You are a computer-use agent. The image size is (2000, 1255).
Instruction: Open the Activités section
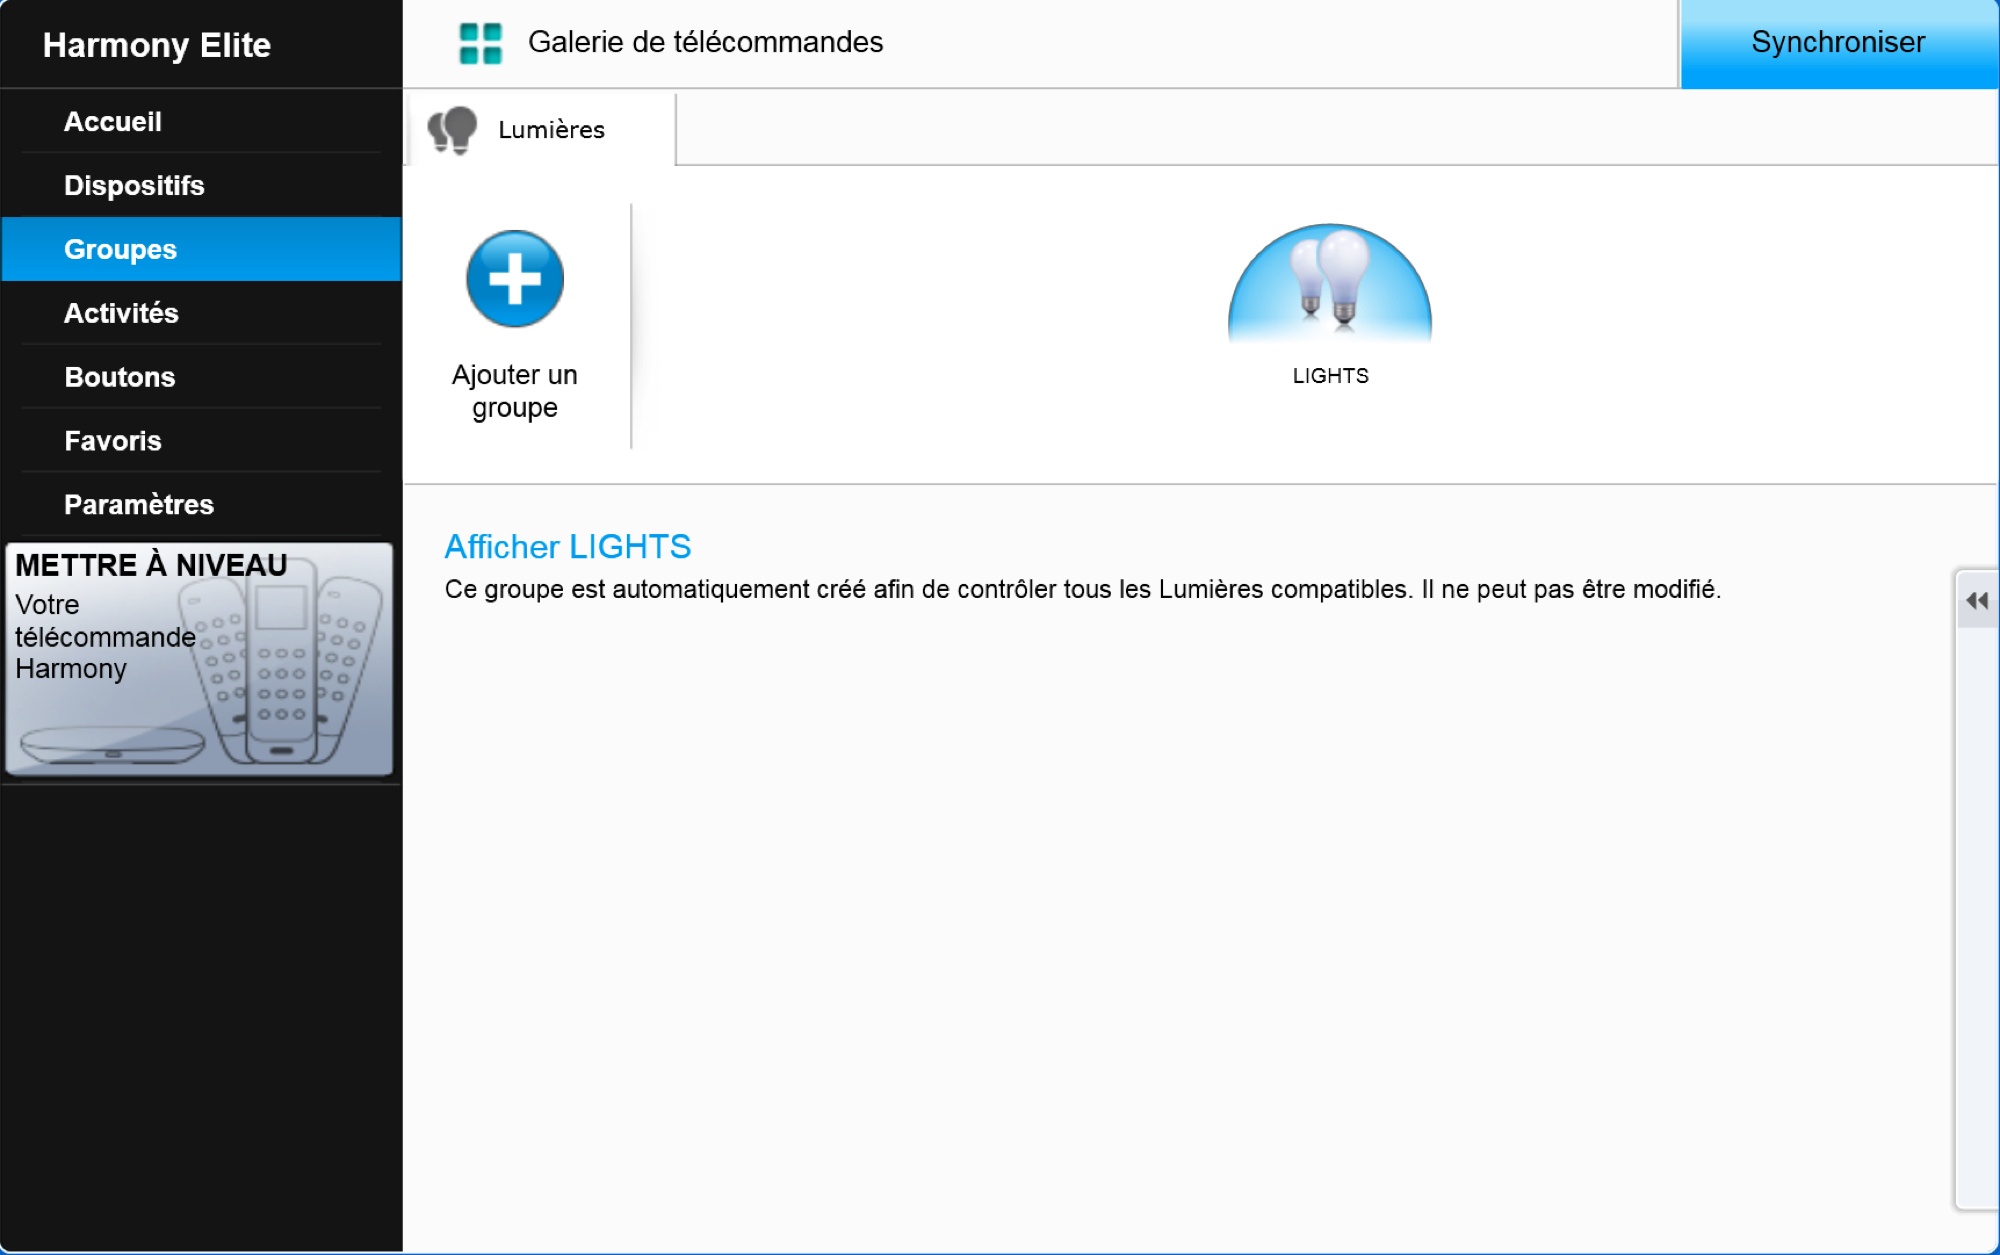point(201,314)
